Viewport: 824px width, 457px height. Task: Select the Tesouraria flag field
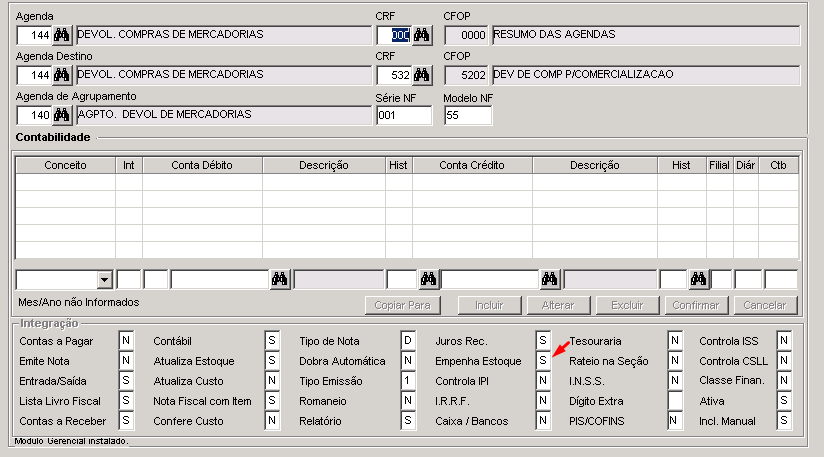675,340
